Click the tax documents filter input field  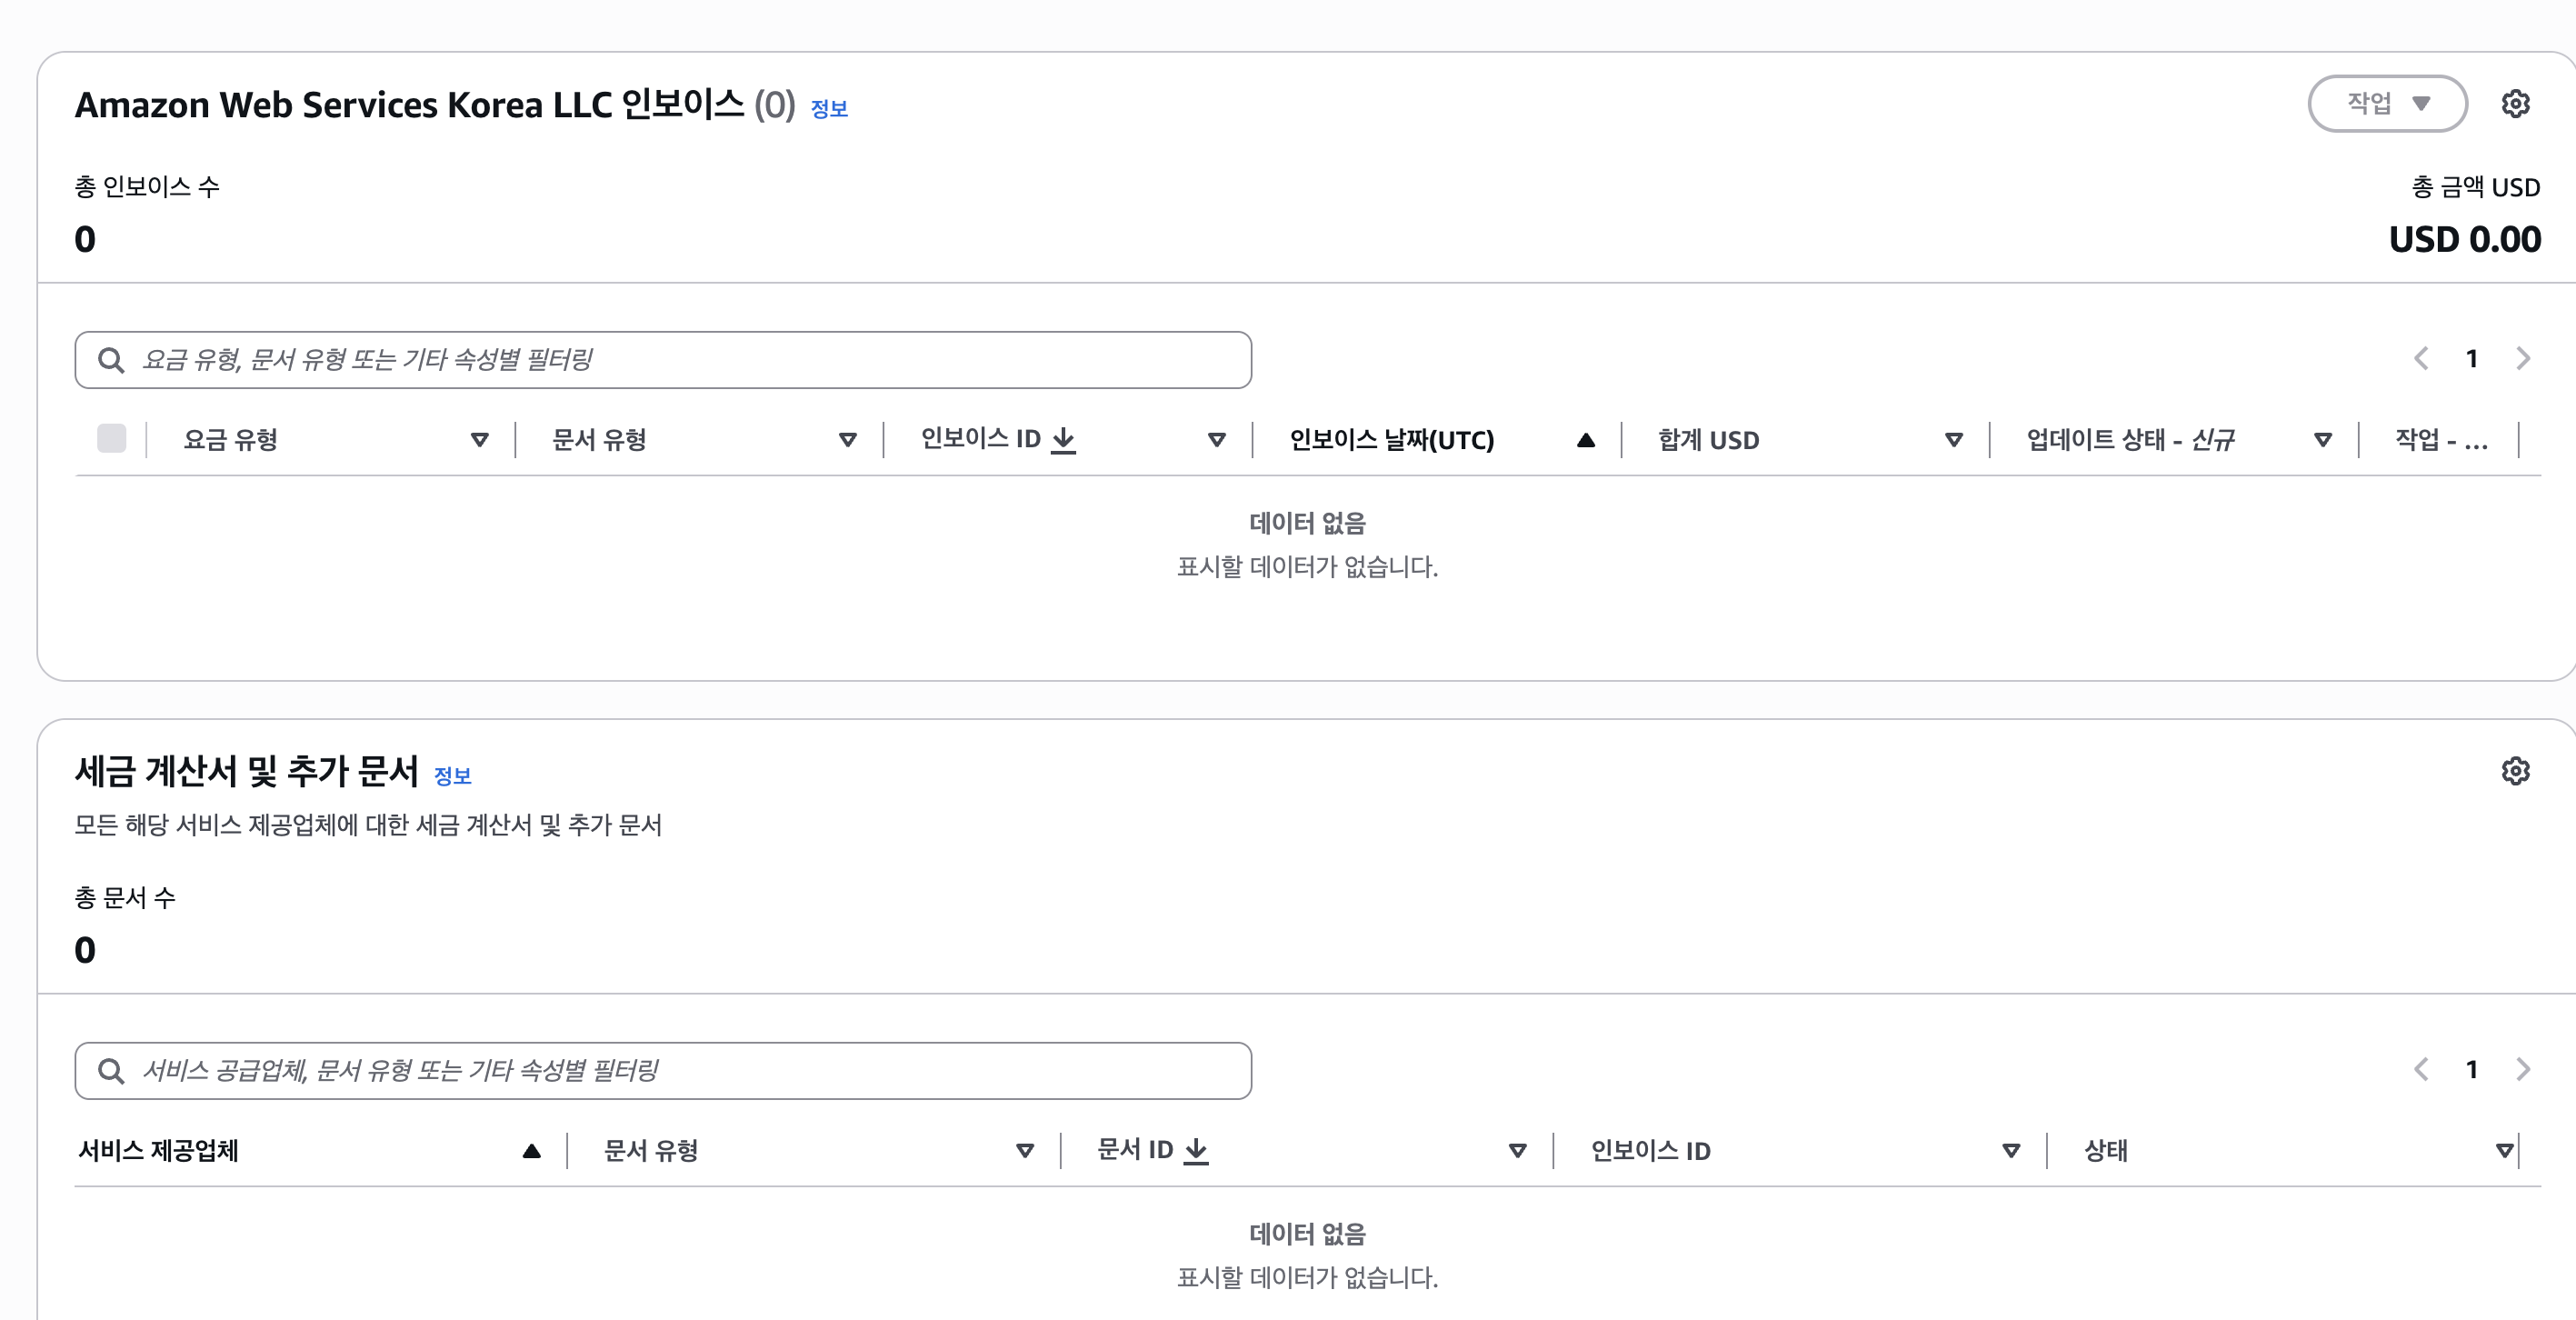click(663, 1071)
